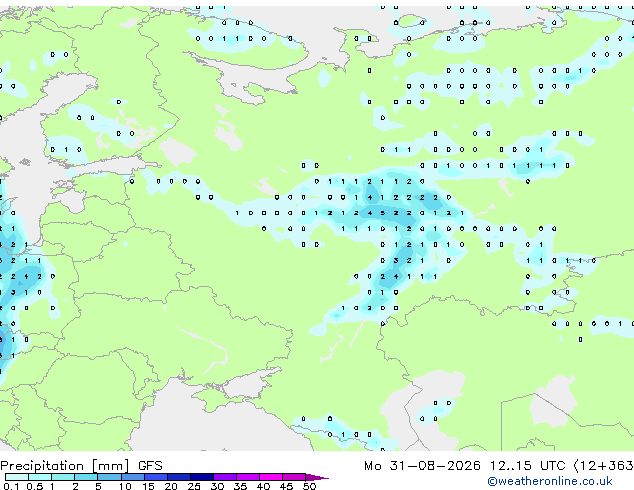Screen dimensions: 634x490
Task: Pick the 10–15 mm blue legend swatch
Action: coord(133,477)
